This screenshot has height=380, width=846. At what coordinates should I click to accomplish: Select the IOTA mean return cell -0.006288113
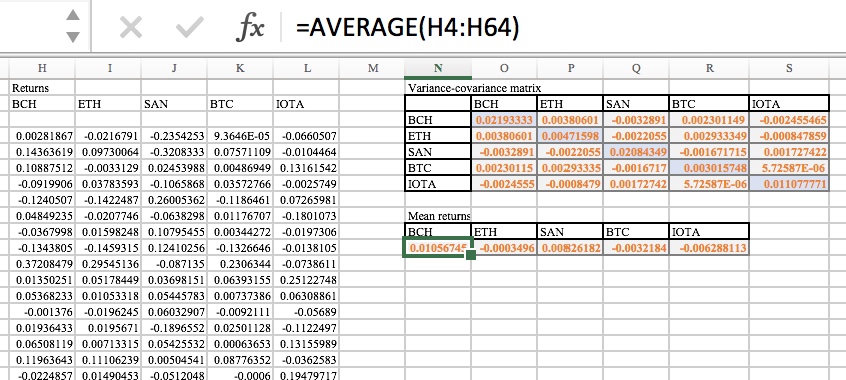709,248
